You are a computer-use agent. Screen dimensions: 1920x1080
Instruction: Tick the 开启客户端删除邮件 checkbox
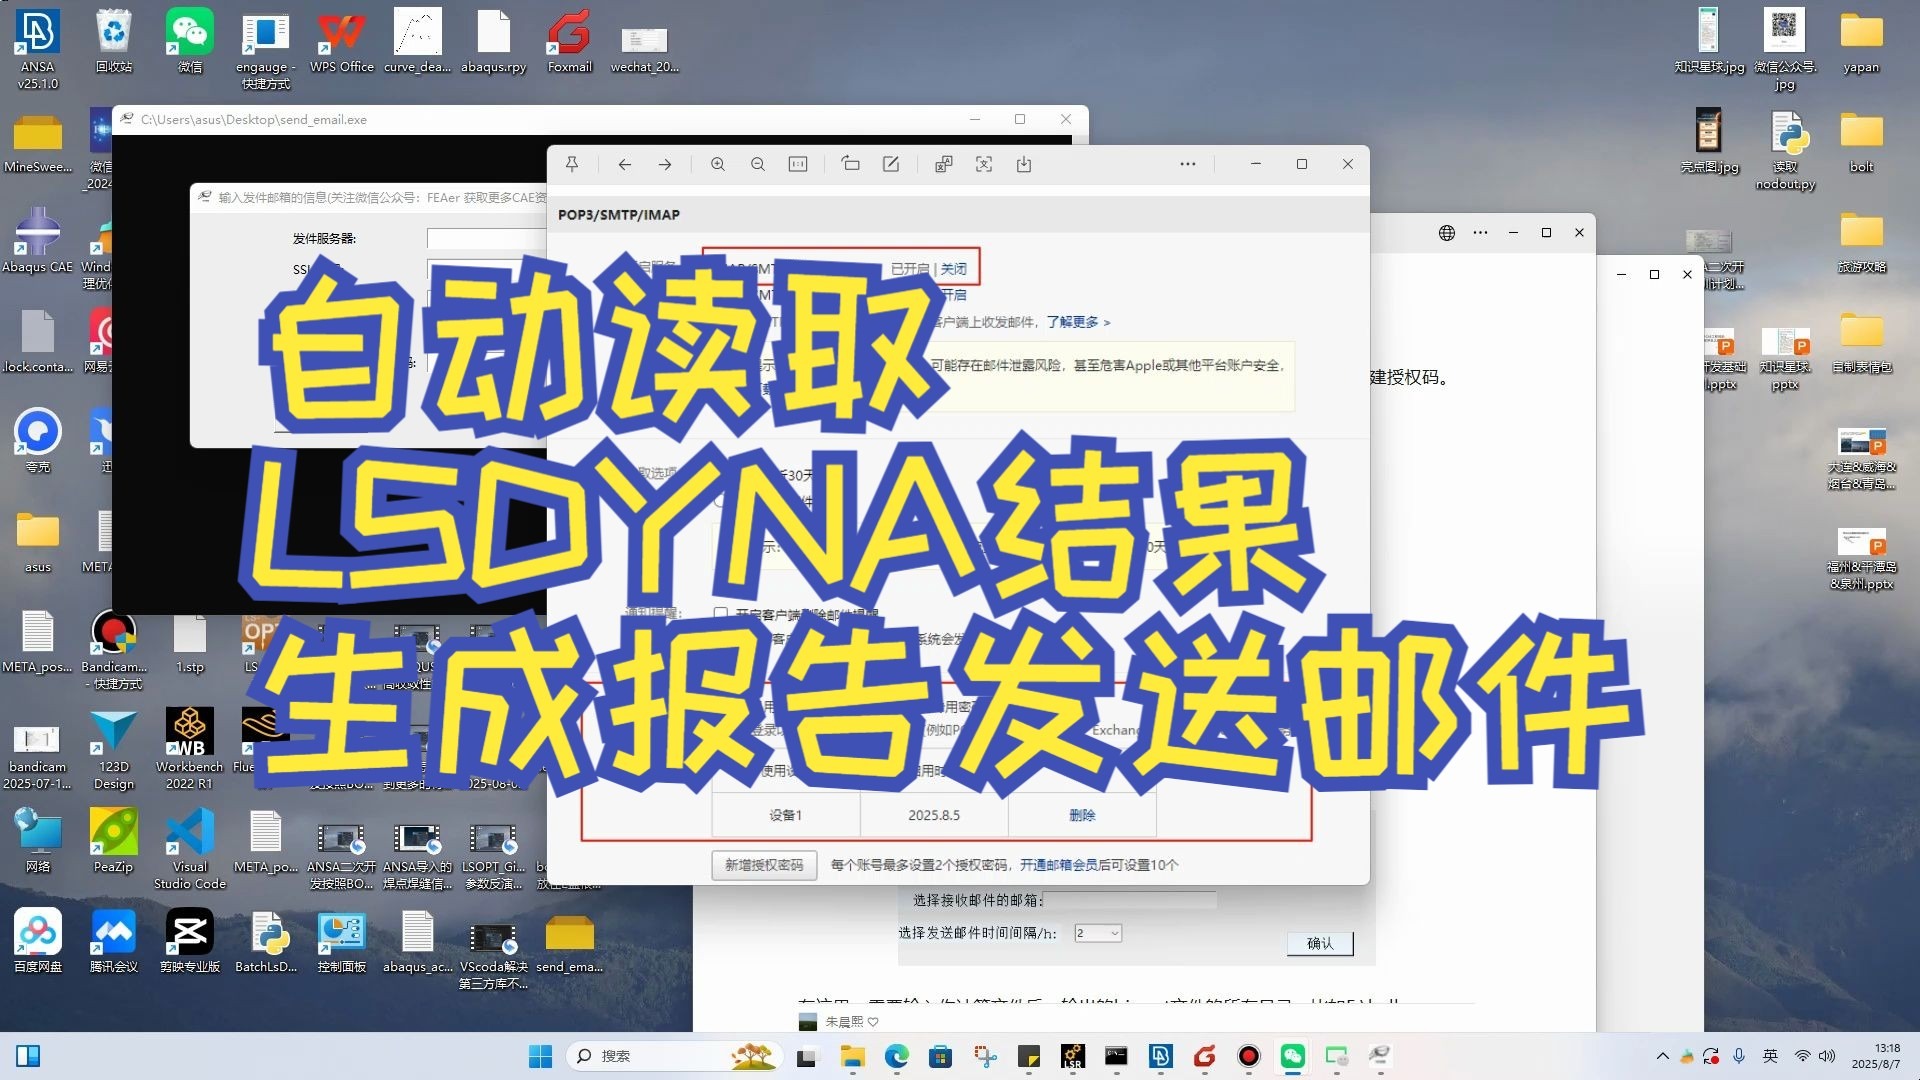coord(721,613)
